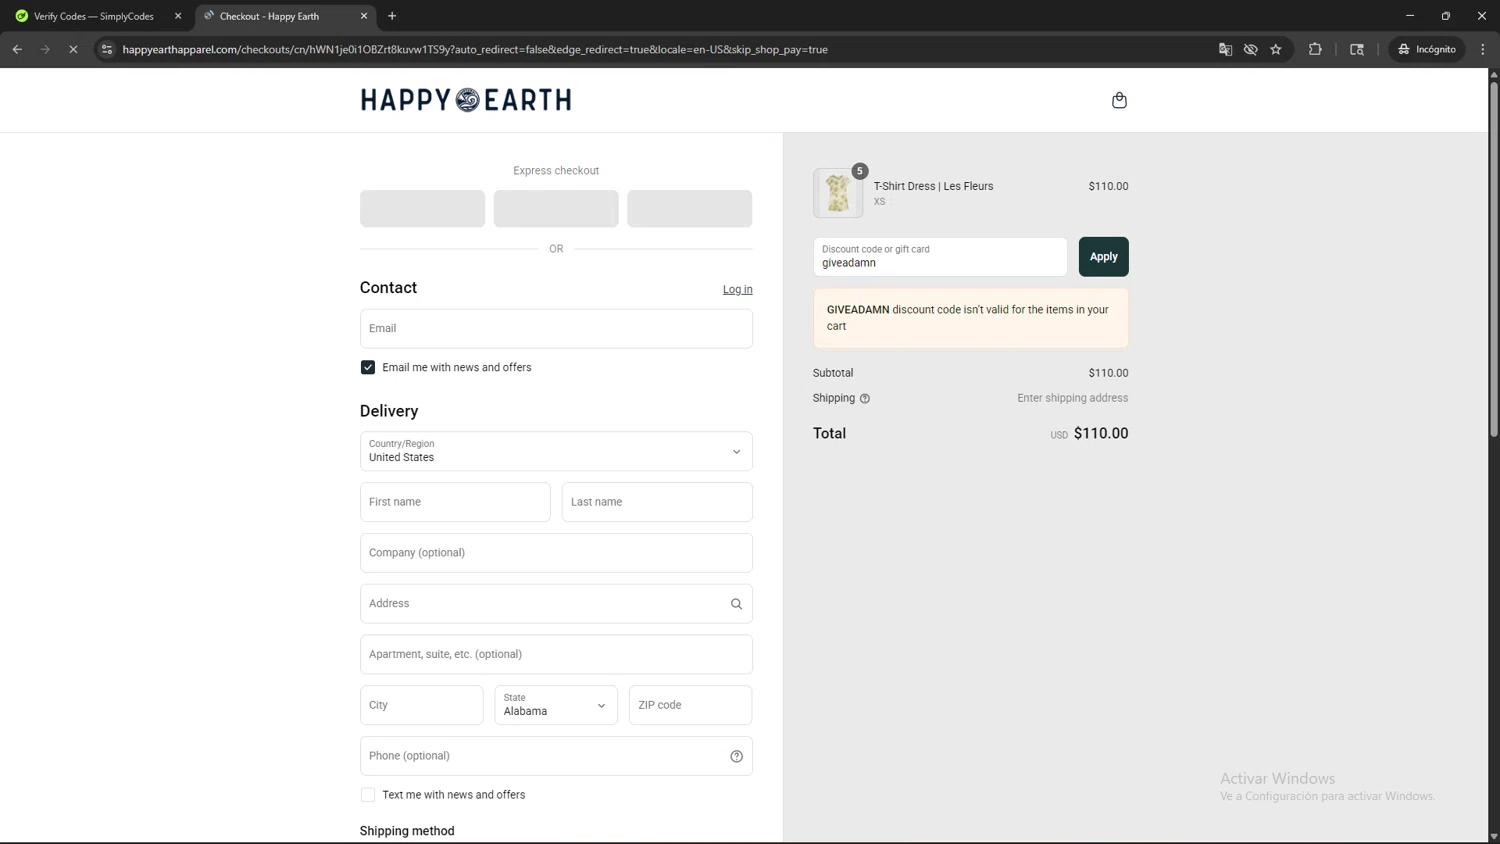Select the first express checkout button
Viewport: 1500px width, 844px height.
422,209
